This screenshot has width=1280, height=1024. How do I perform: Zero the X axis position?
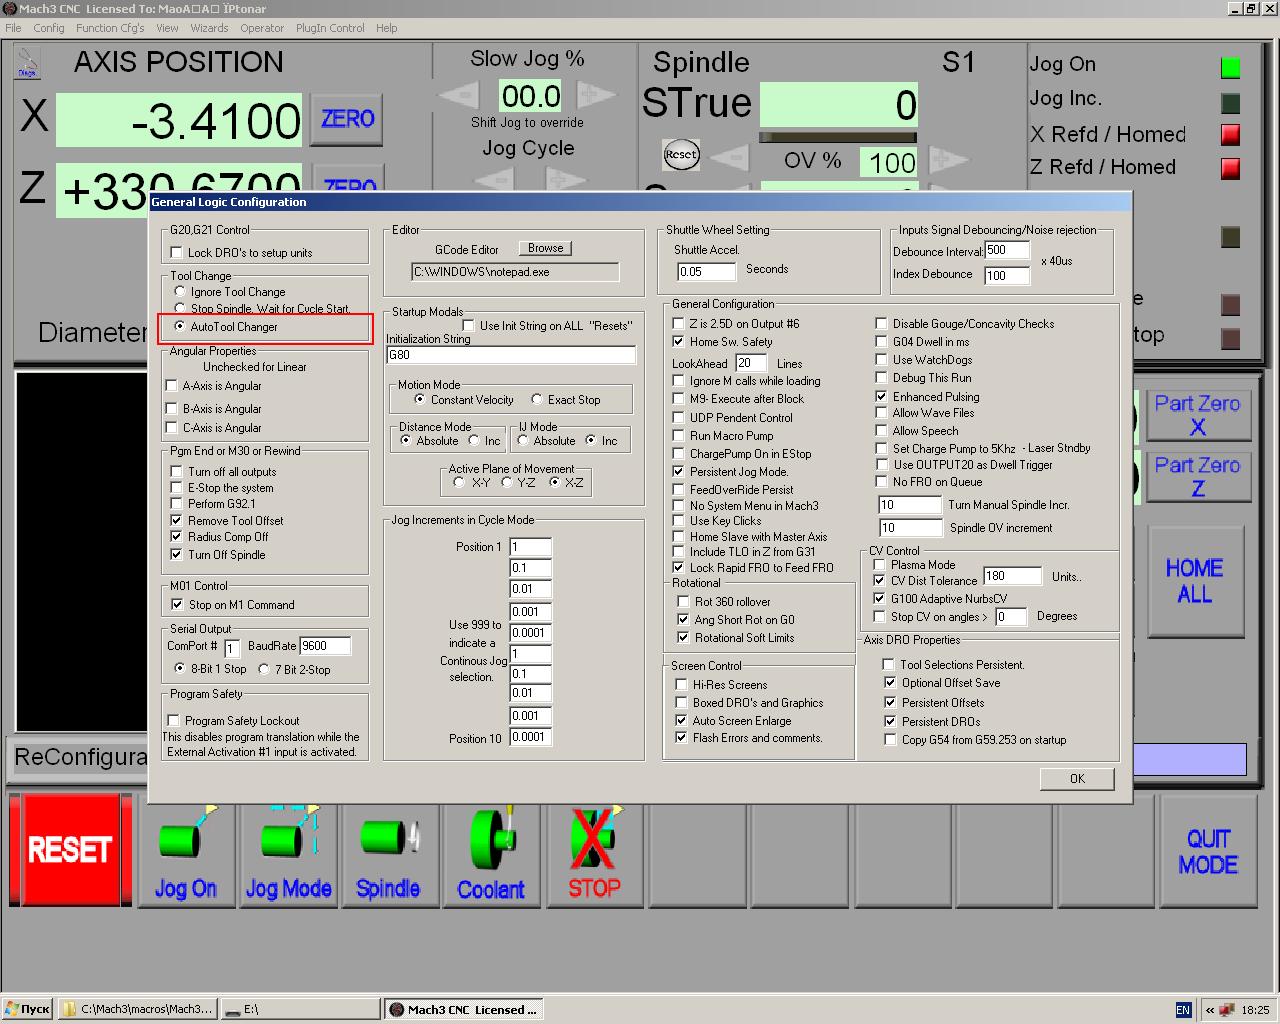pos(347,120)
